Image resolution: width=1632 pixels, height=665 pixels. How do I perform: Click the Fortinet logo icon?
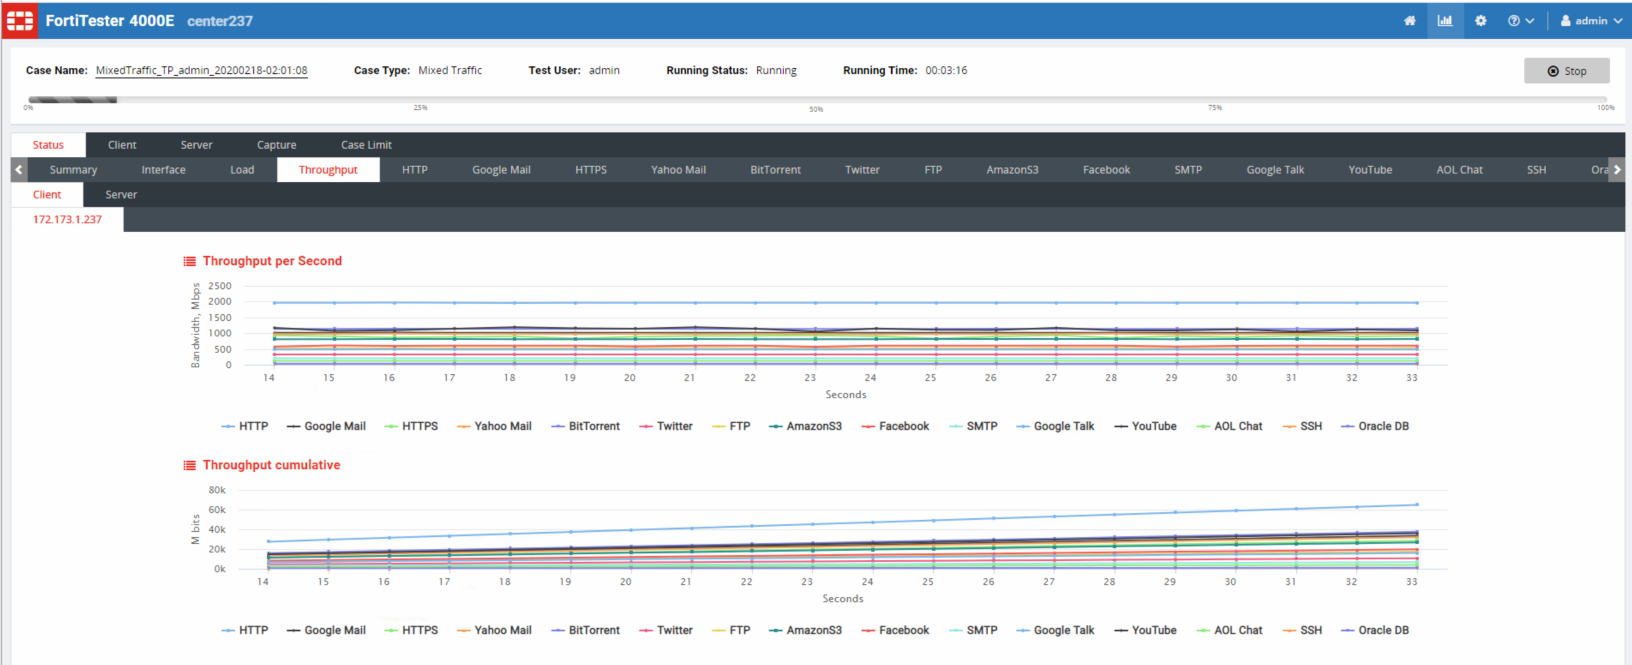20,20
